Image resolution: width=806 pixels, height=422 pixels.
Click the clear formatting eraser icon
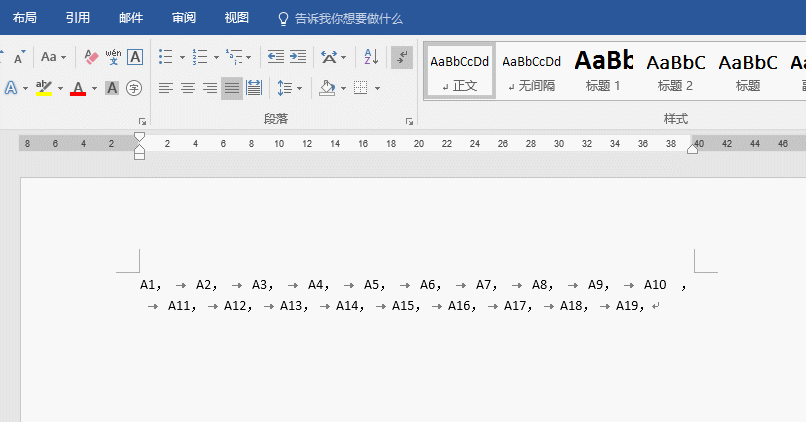pyautogui.click(x=91, y=57)
